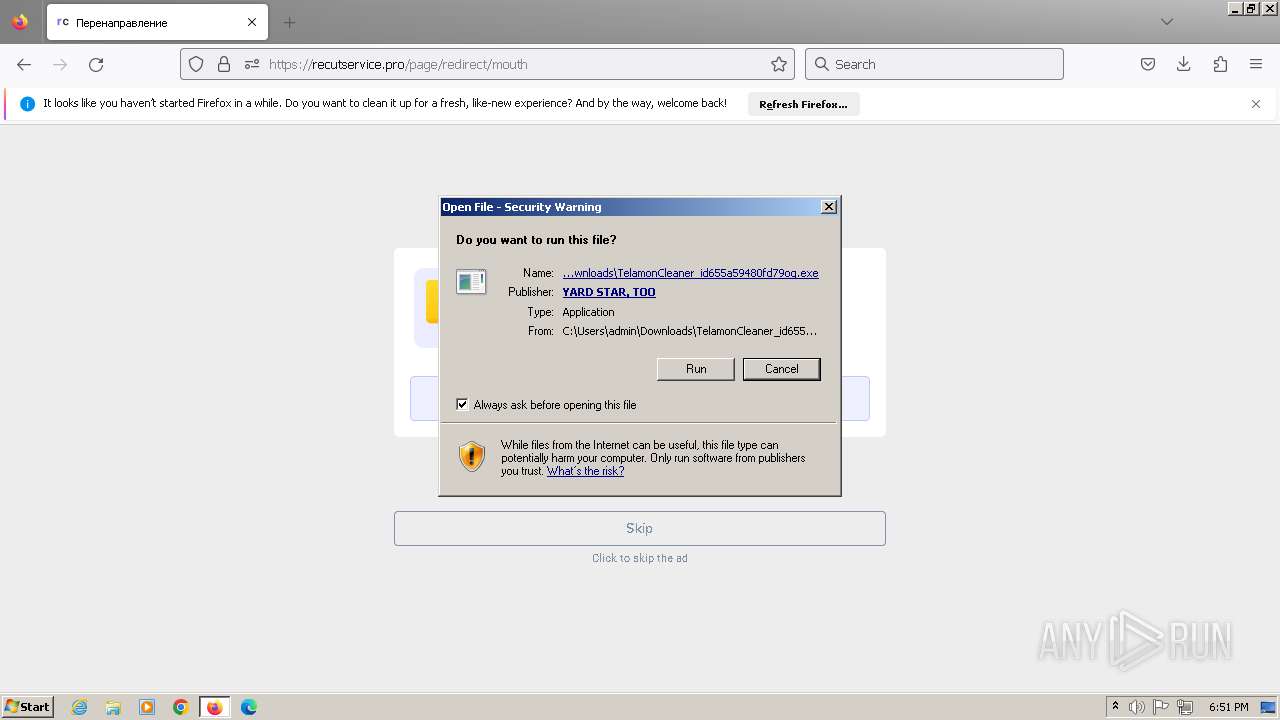The width and height of the screenshot is (1280, 720).
Task: Open site permissions icon in address bar
Action: [251, 64]
